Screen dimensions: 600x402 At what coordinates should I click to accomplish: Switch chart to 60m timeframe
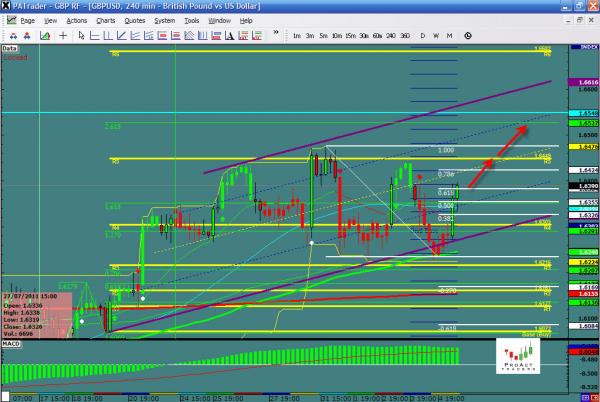coord(375,35)
